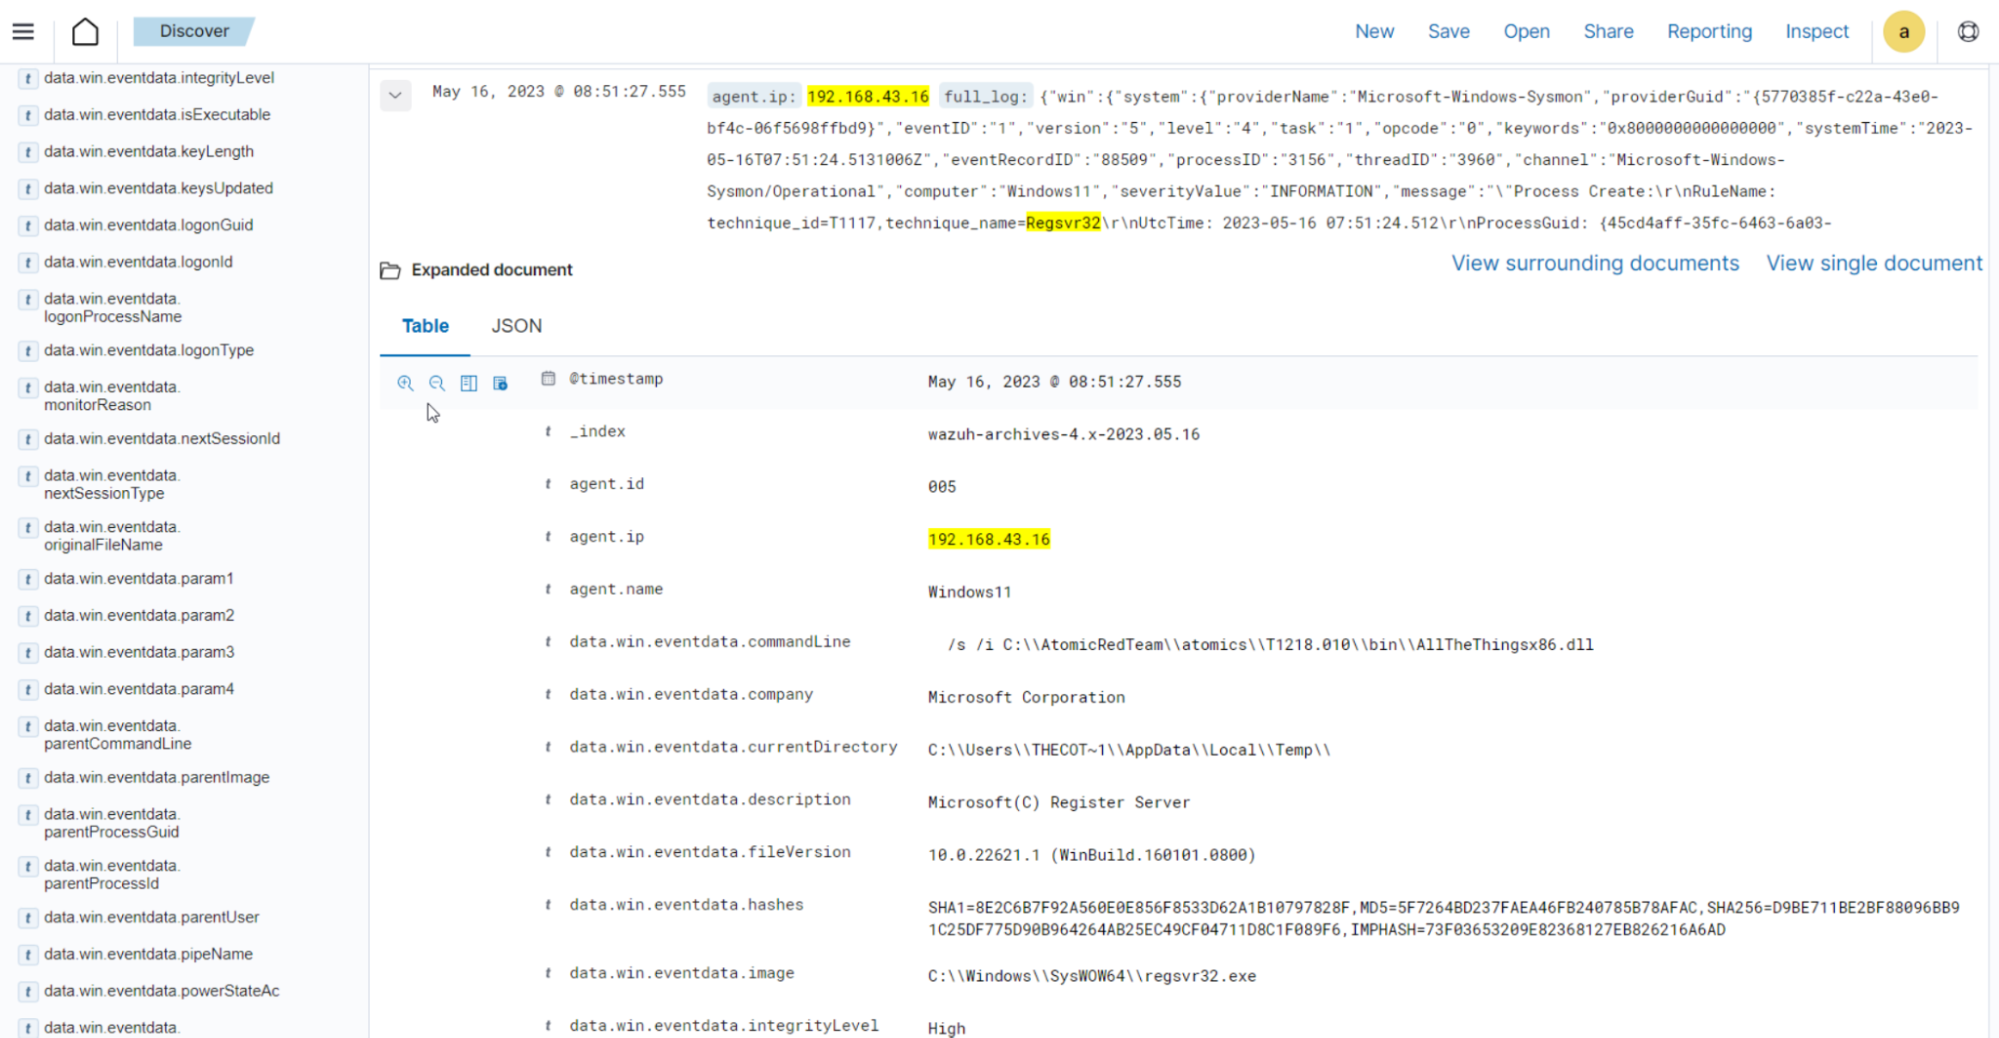Viewport: 1999px width, 1038px height.
Task: Open the hamburger navigation menu
Action: click(x=23, y=32)
